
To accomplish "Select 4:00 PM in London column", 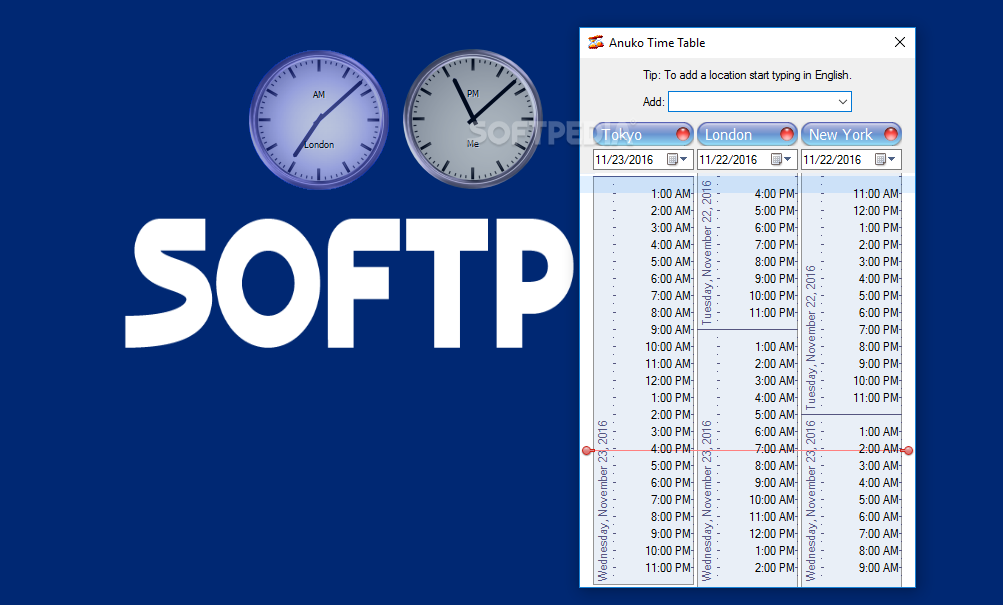I will [775, 194].
